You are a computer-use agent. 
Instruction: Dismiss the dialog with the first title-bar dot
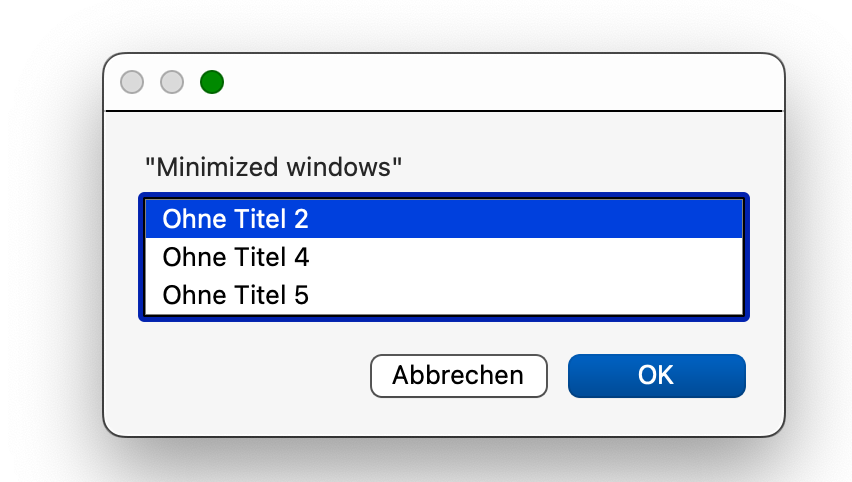(132, 82)
